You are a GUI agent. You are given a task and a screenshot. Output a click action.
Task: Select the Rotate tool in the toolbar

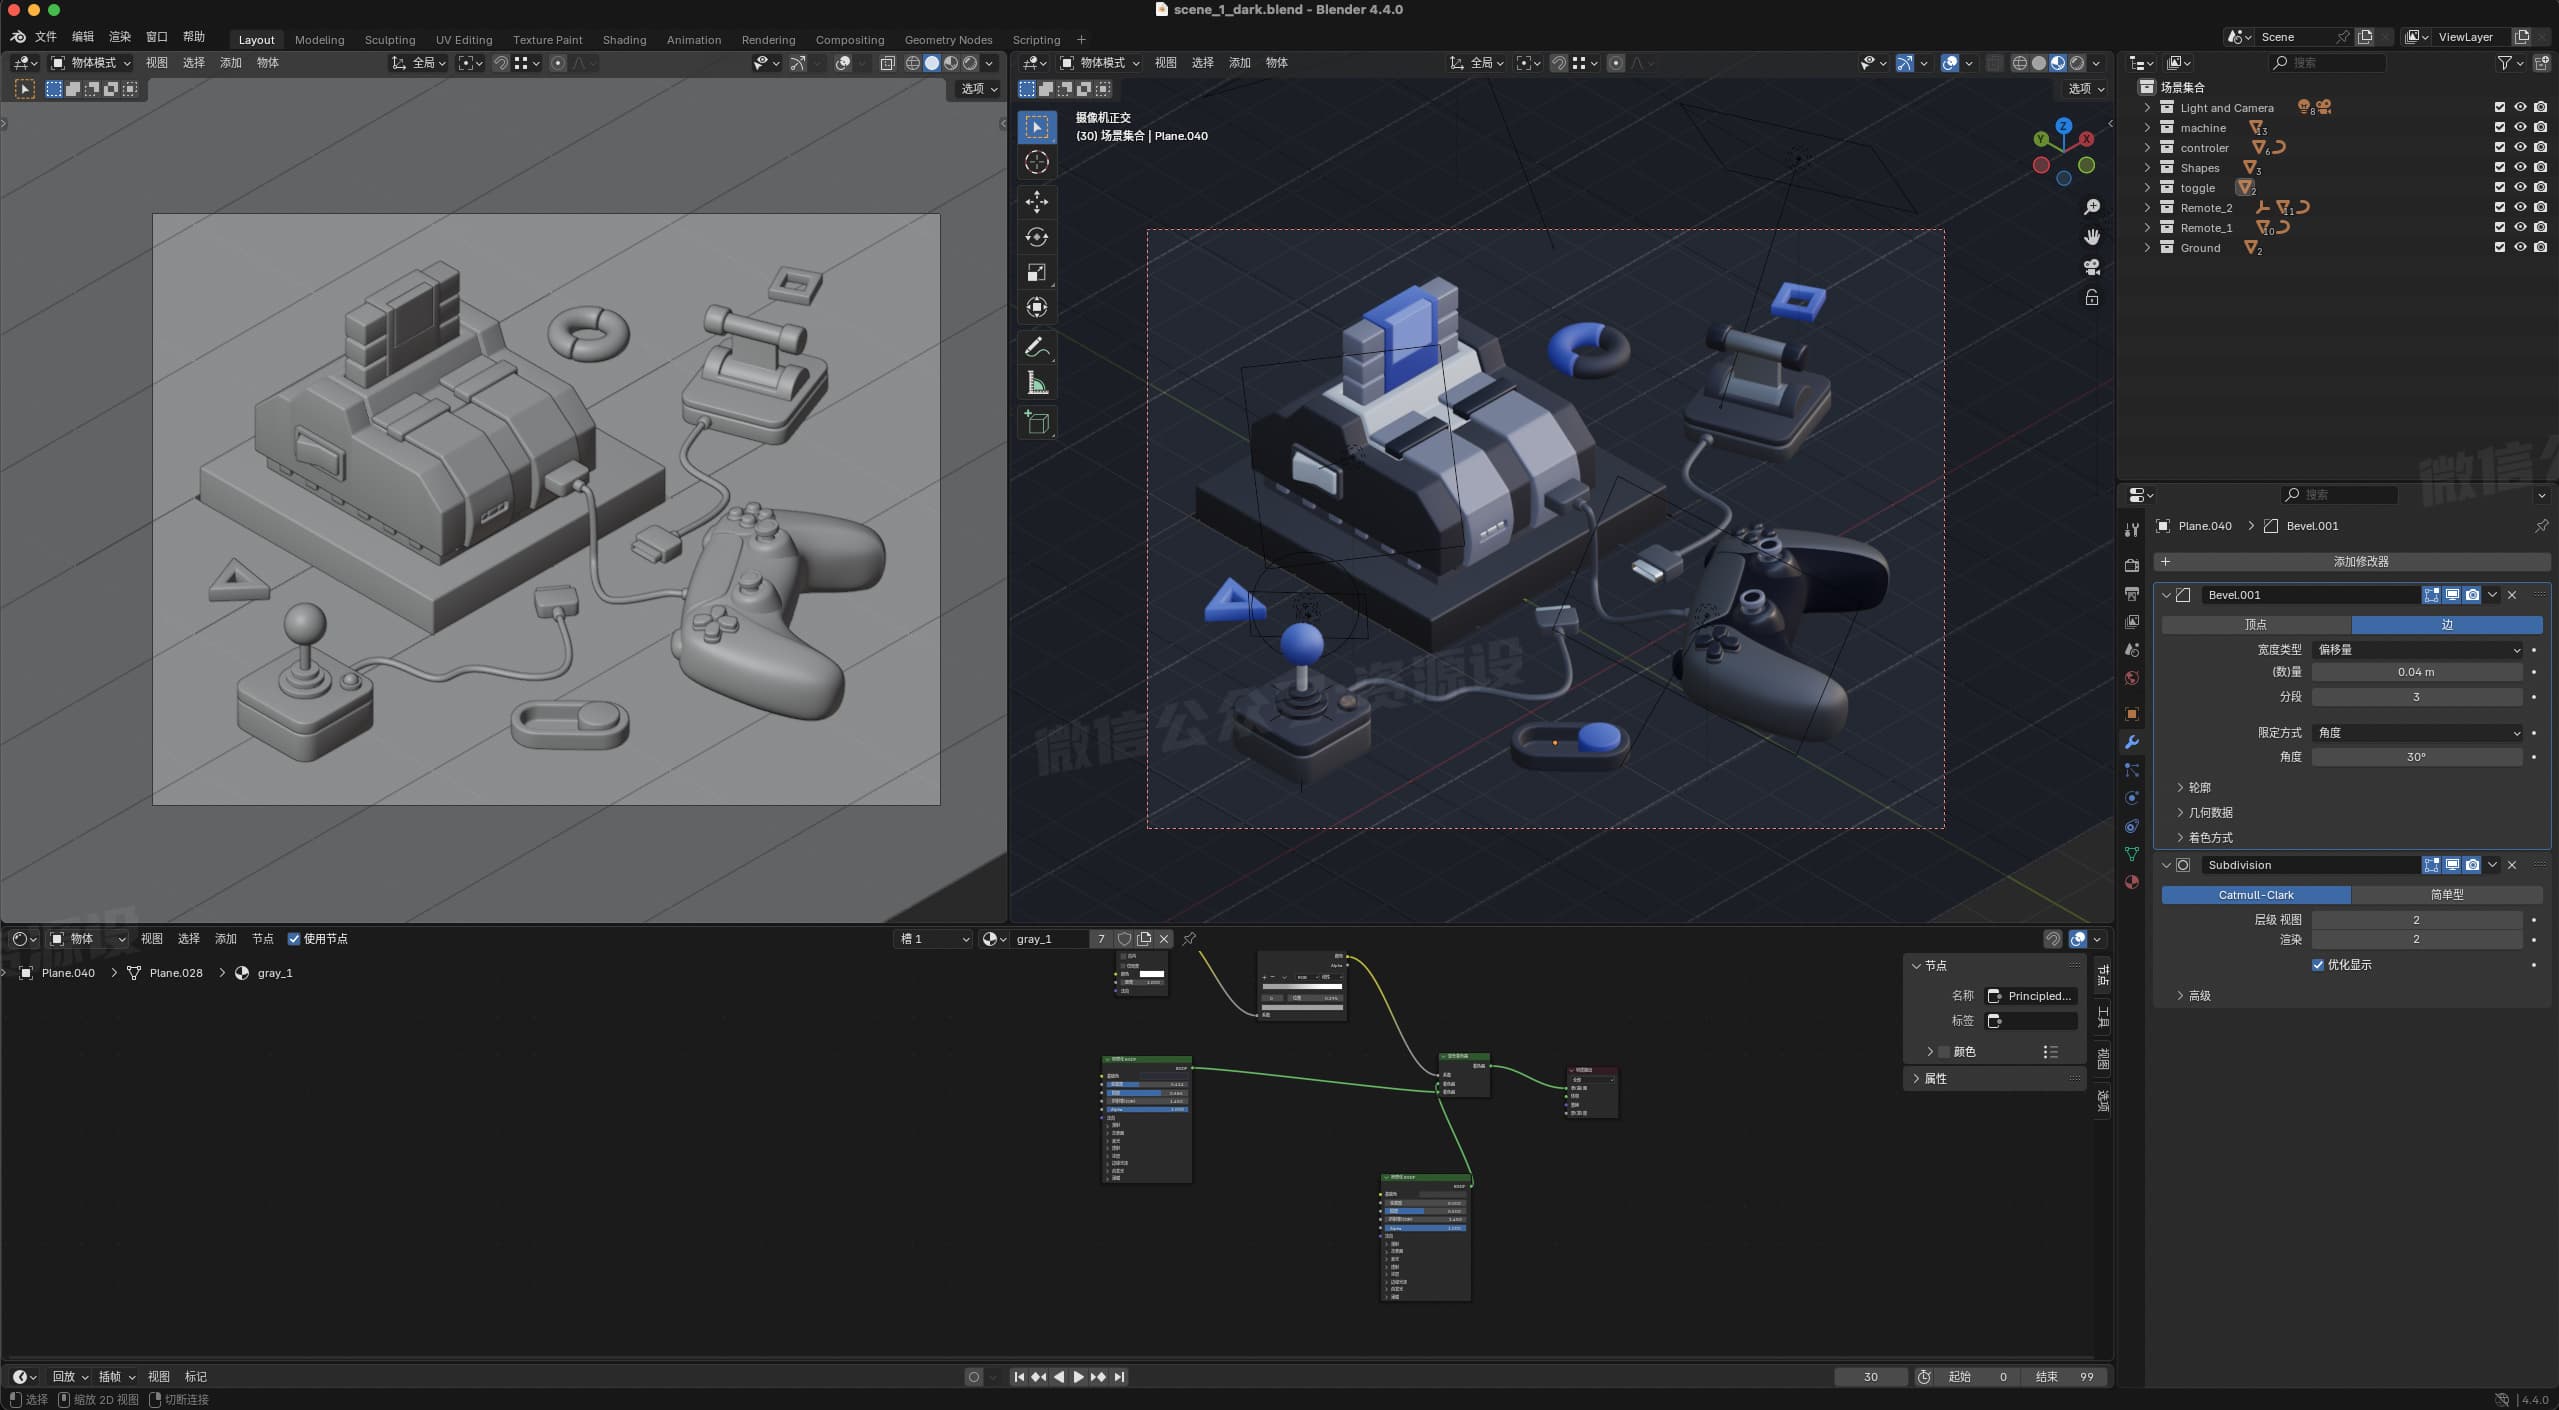(1037, 237)
